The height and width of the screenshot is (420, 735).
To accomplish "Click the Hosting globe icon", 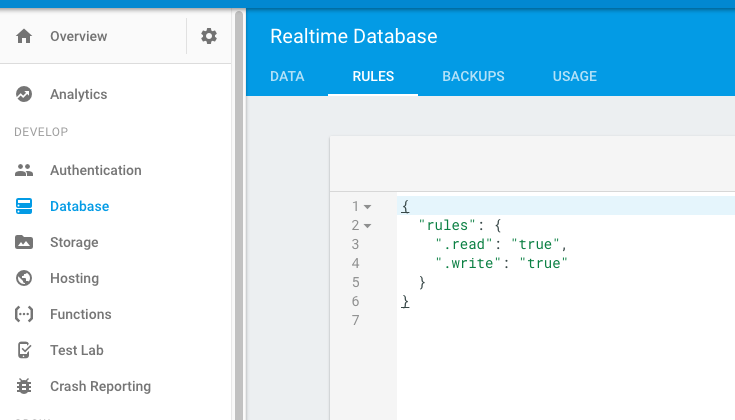I will [24, 278].
